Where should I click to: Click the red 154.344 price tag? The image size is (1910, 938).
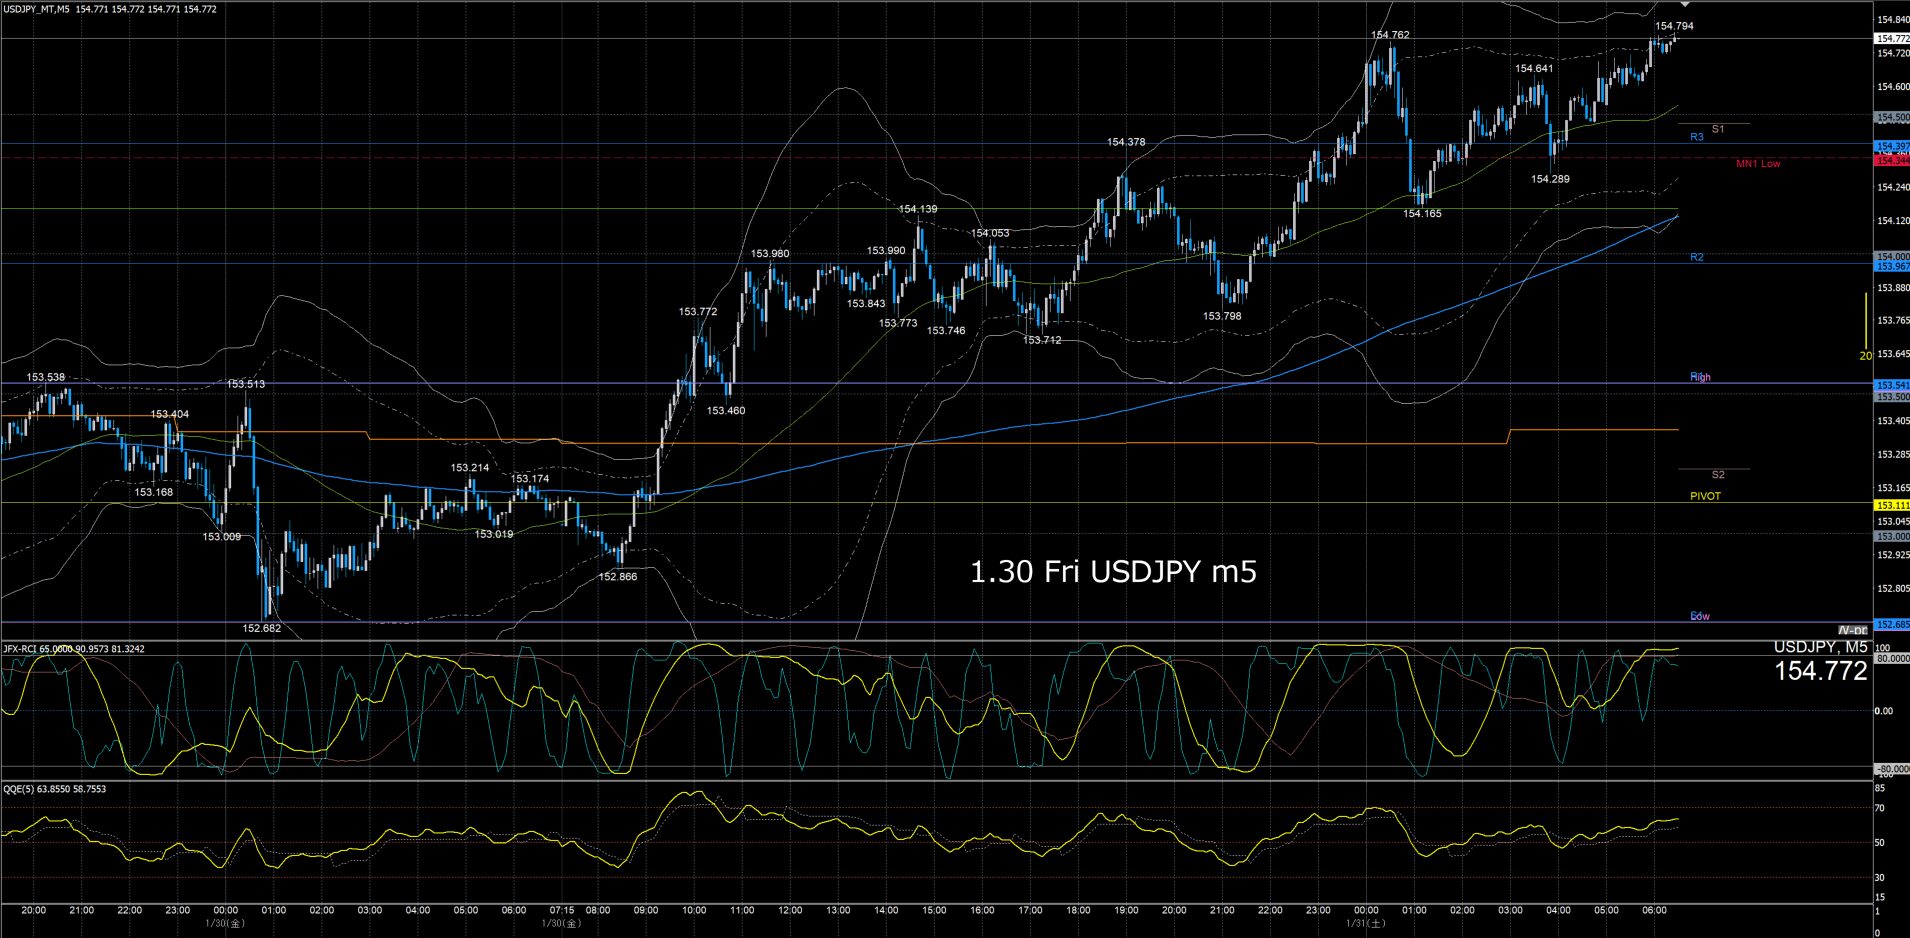tap(1892, 160)
